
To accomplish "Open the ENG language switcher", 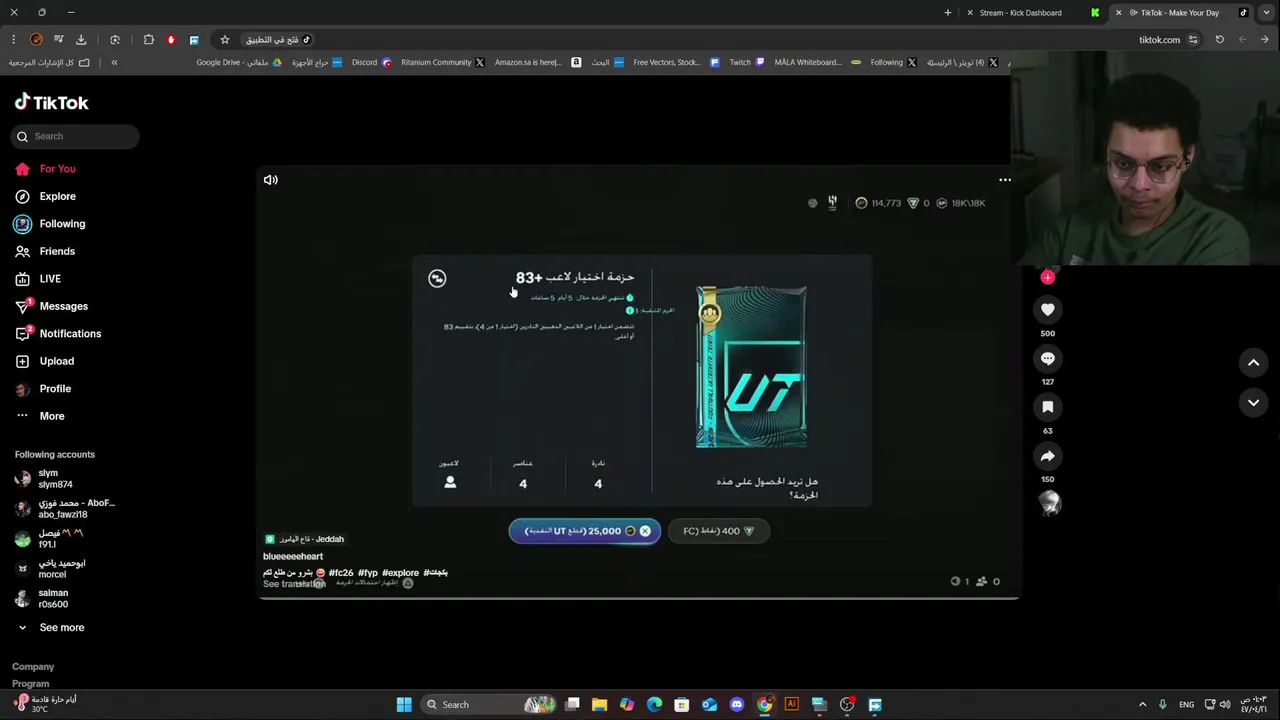I will (1187, 705).
